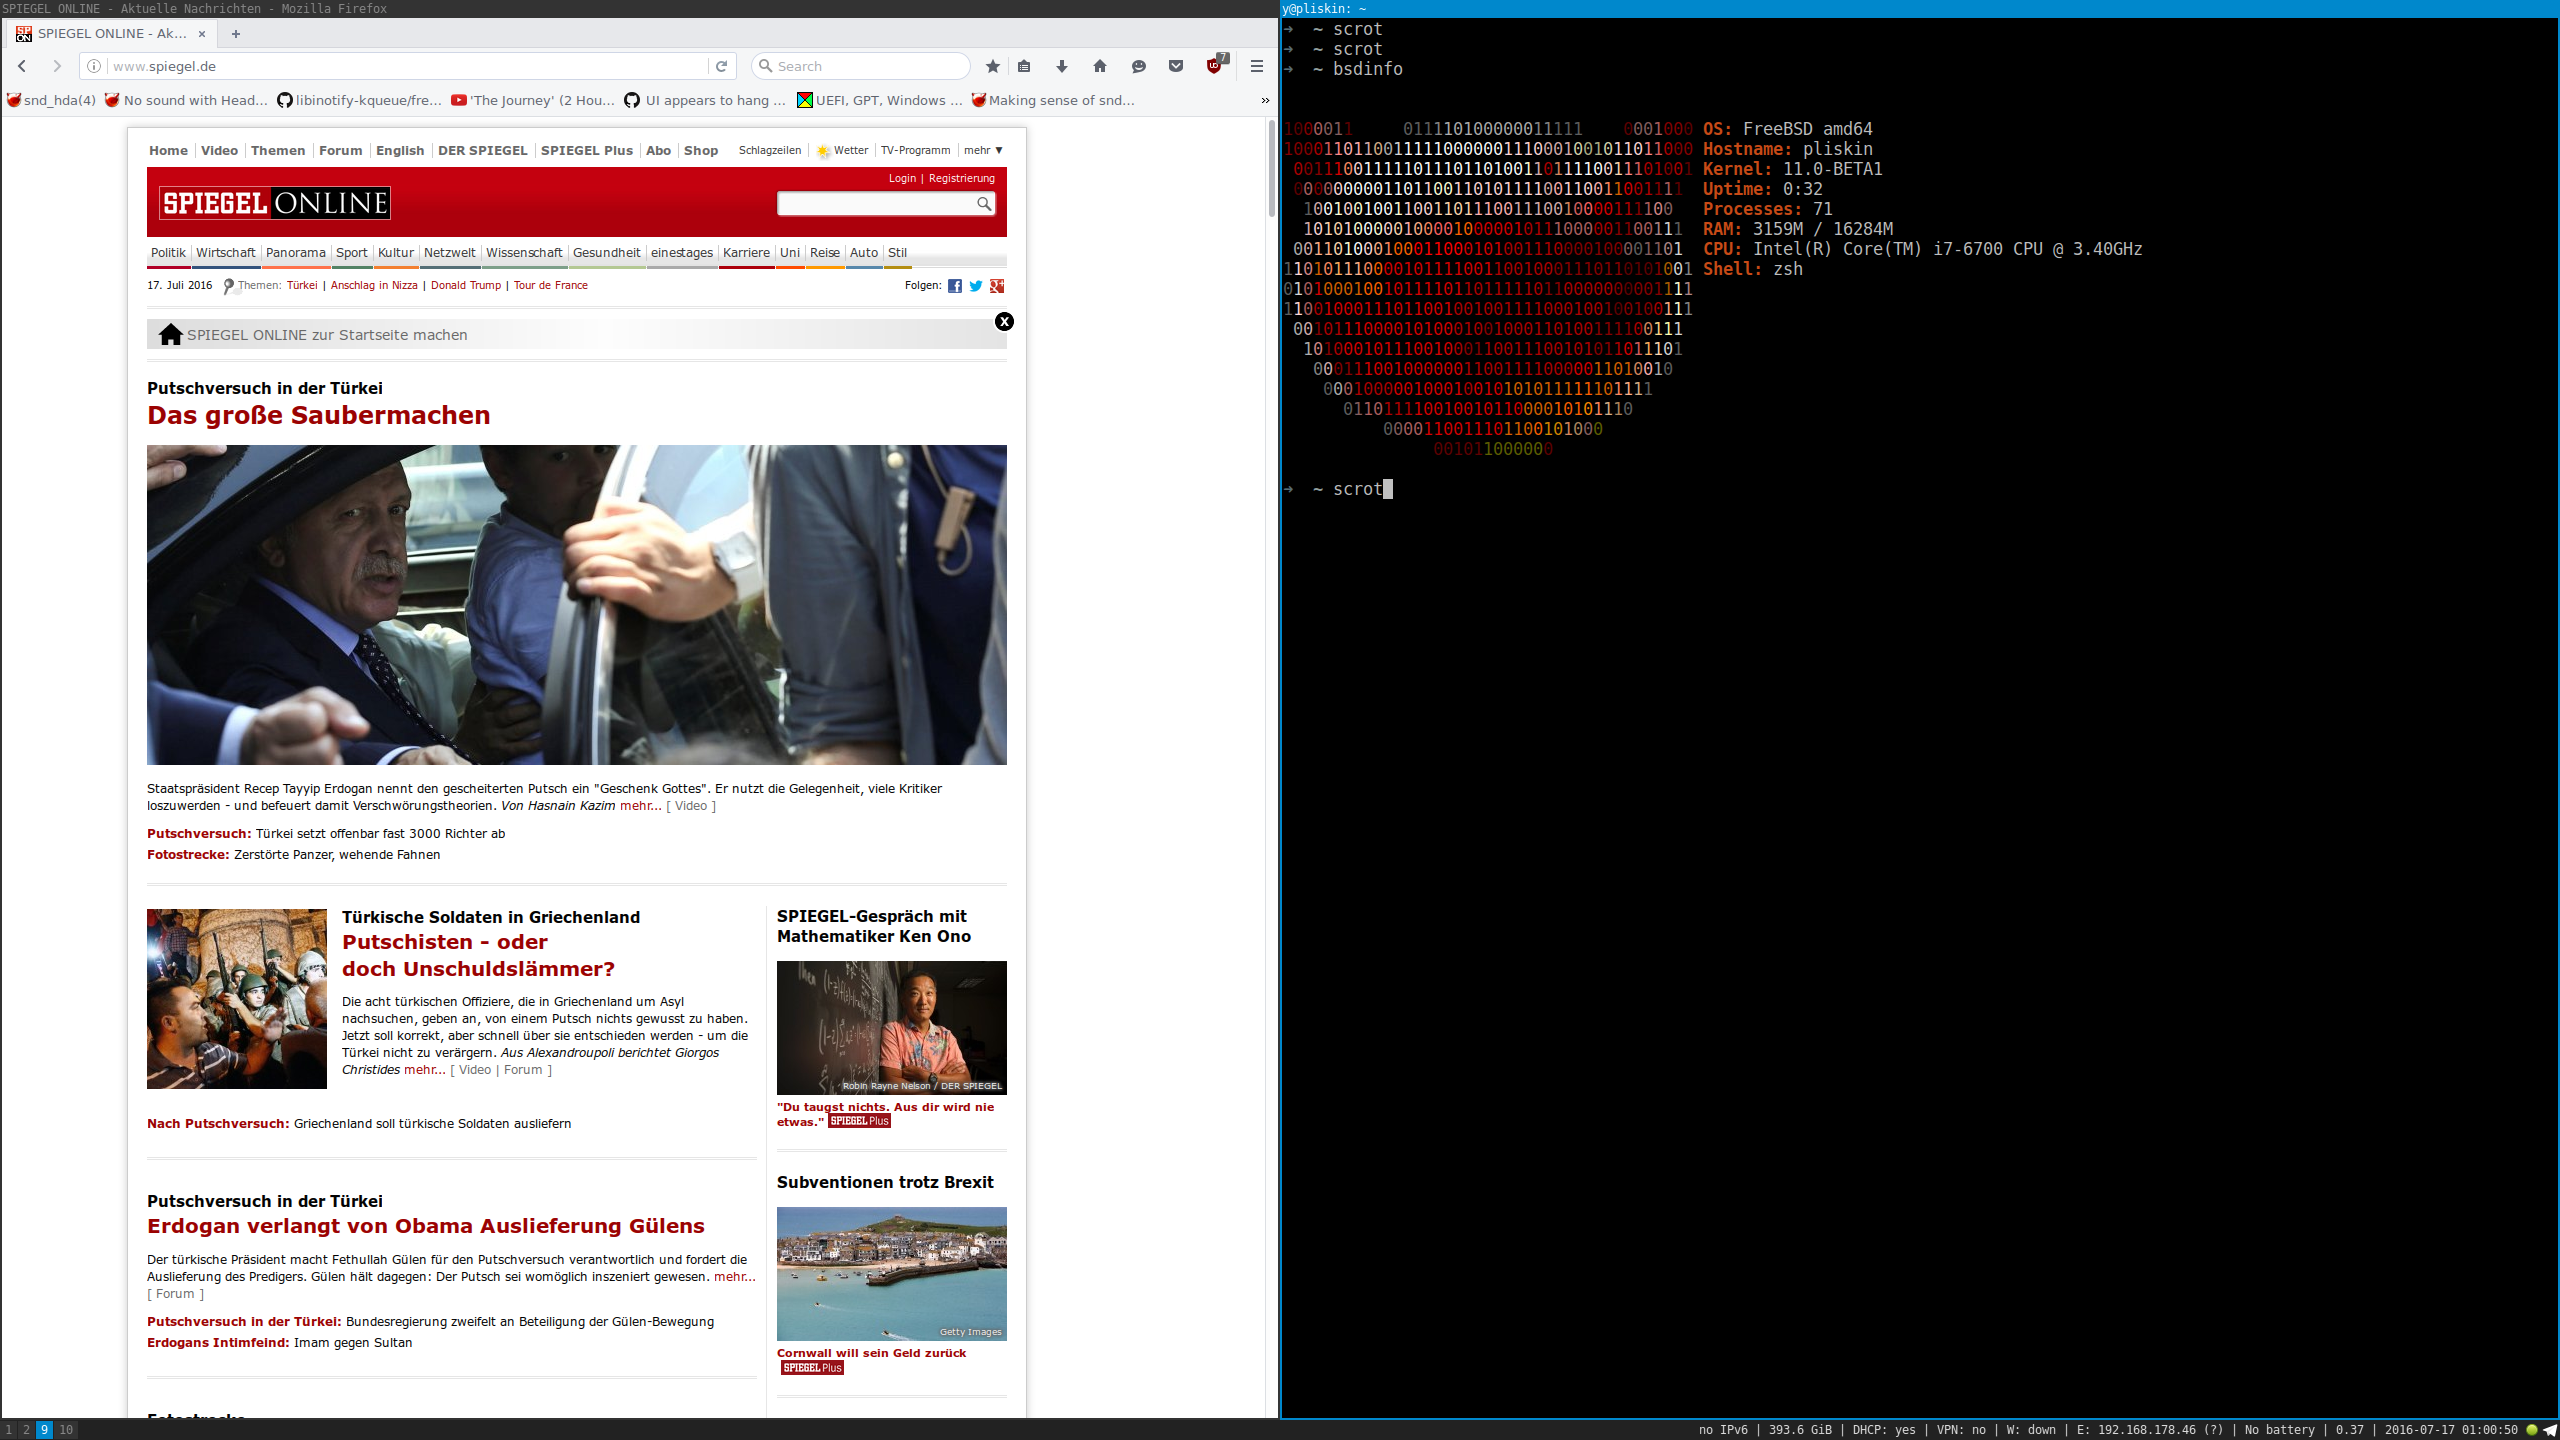Open 'UI appears to hang' bookmark
This screenshot has width=2560, height=1440.
tap(706, 100)
